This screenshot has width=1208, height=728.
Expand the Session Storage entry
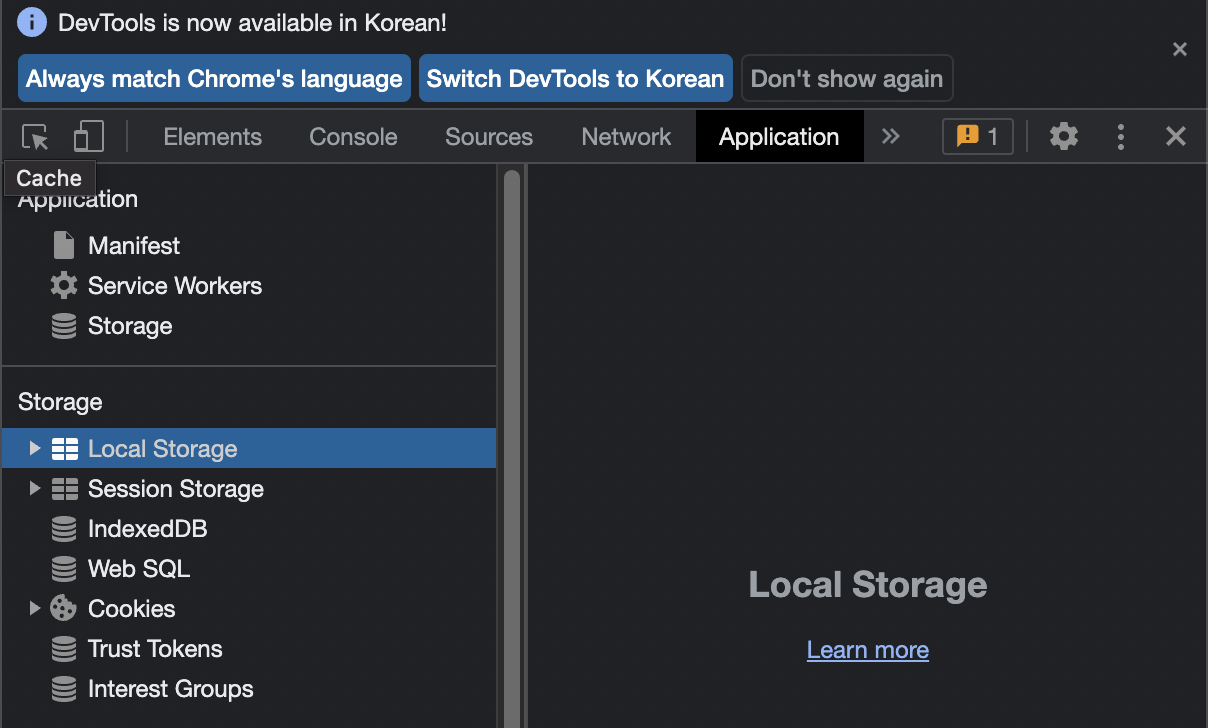(35, 488)
